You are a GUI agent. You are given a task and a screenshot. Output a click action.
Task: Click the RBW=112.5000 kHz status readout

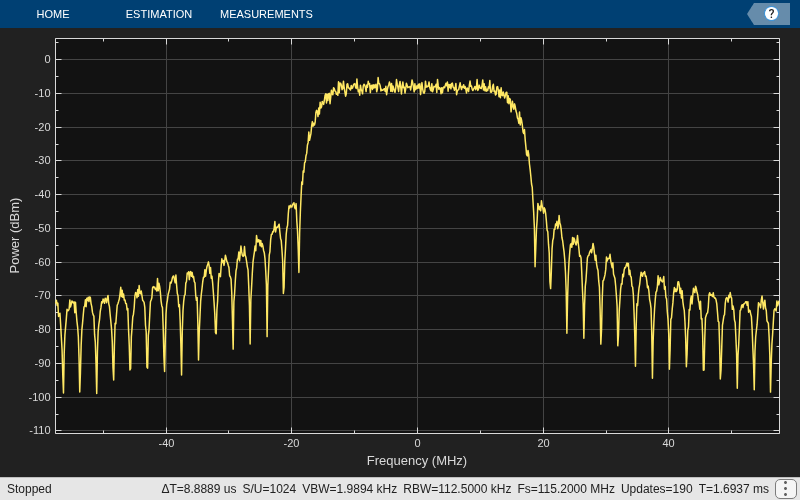[x=457, y=489]
